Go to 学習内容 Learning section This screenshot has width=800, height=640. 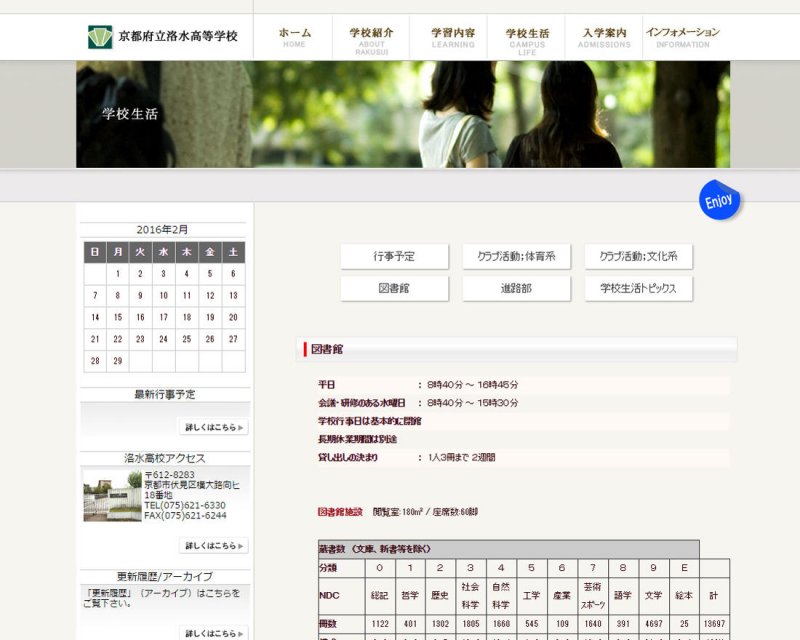coord(453,37)
